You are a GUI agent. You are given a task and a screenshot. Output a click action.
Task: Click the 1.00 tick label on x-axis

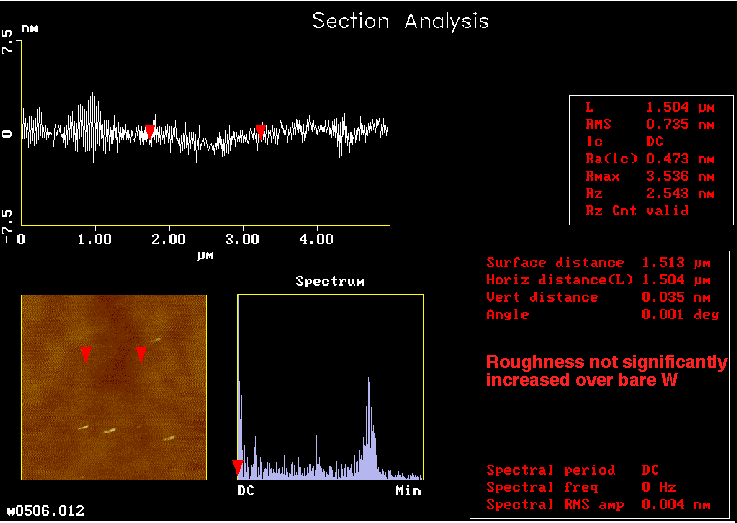(95, 239)
